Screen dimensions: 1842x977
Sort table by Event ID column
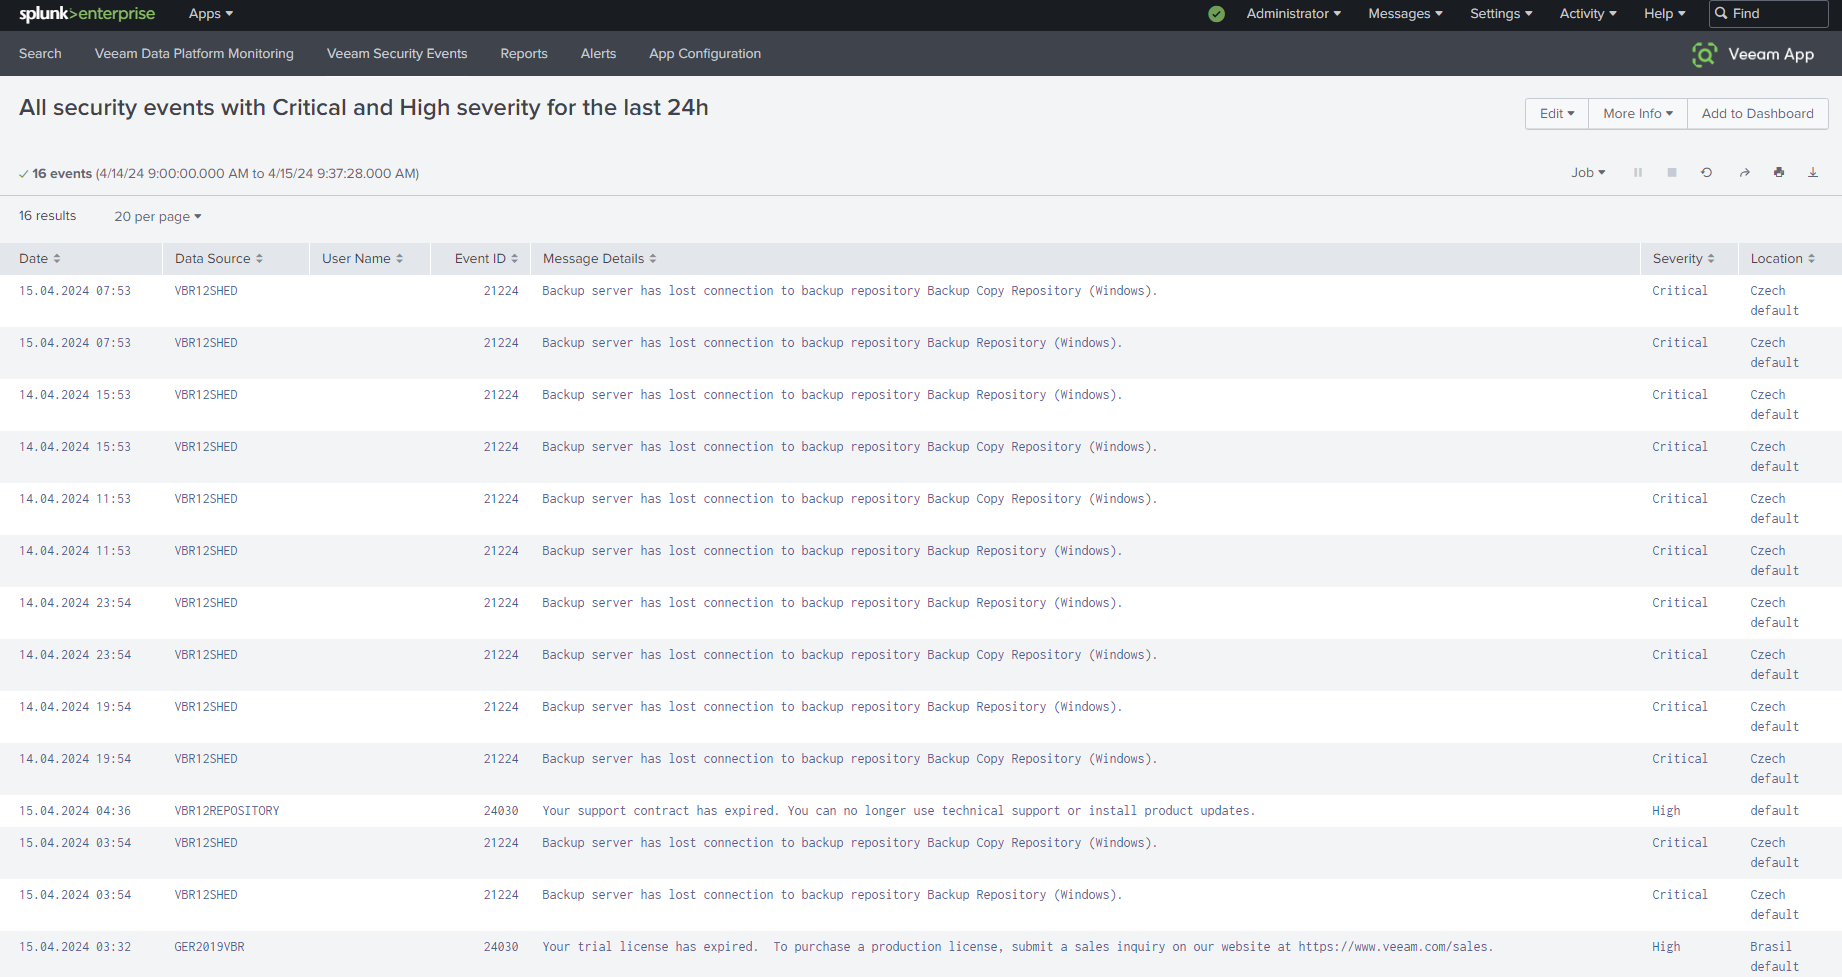pyautogui.click(x=487, y=259)
